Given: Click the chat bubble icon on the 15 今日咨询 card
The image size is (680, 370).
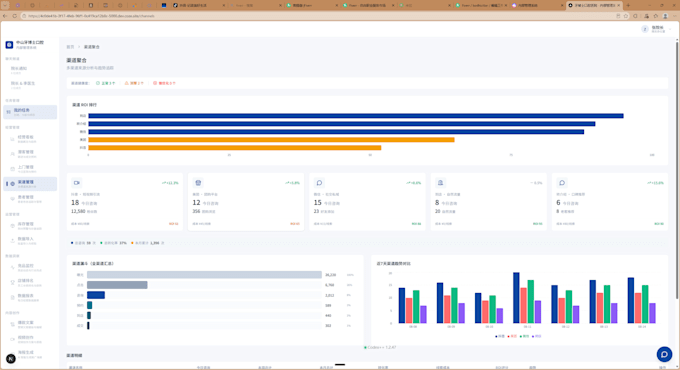Looking at the screenshot, I should [319, 183].
